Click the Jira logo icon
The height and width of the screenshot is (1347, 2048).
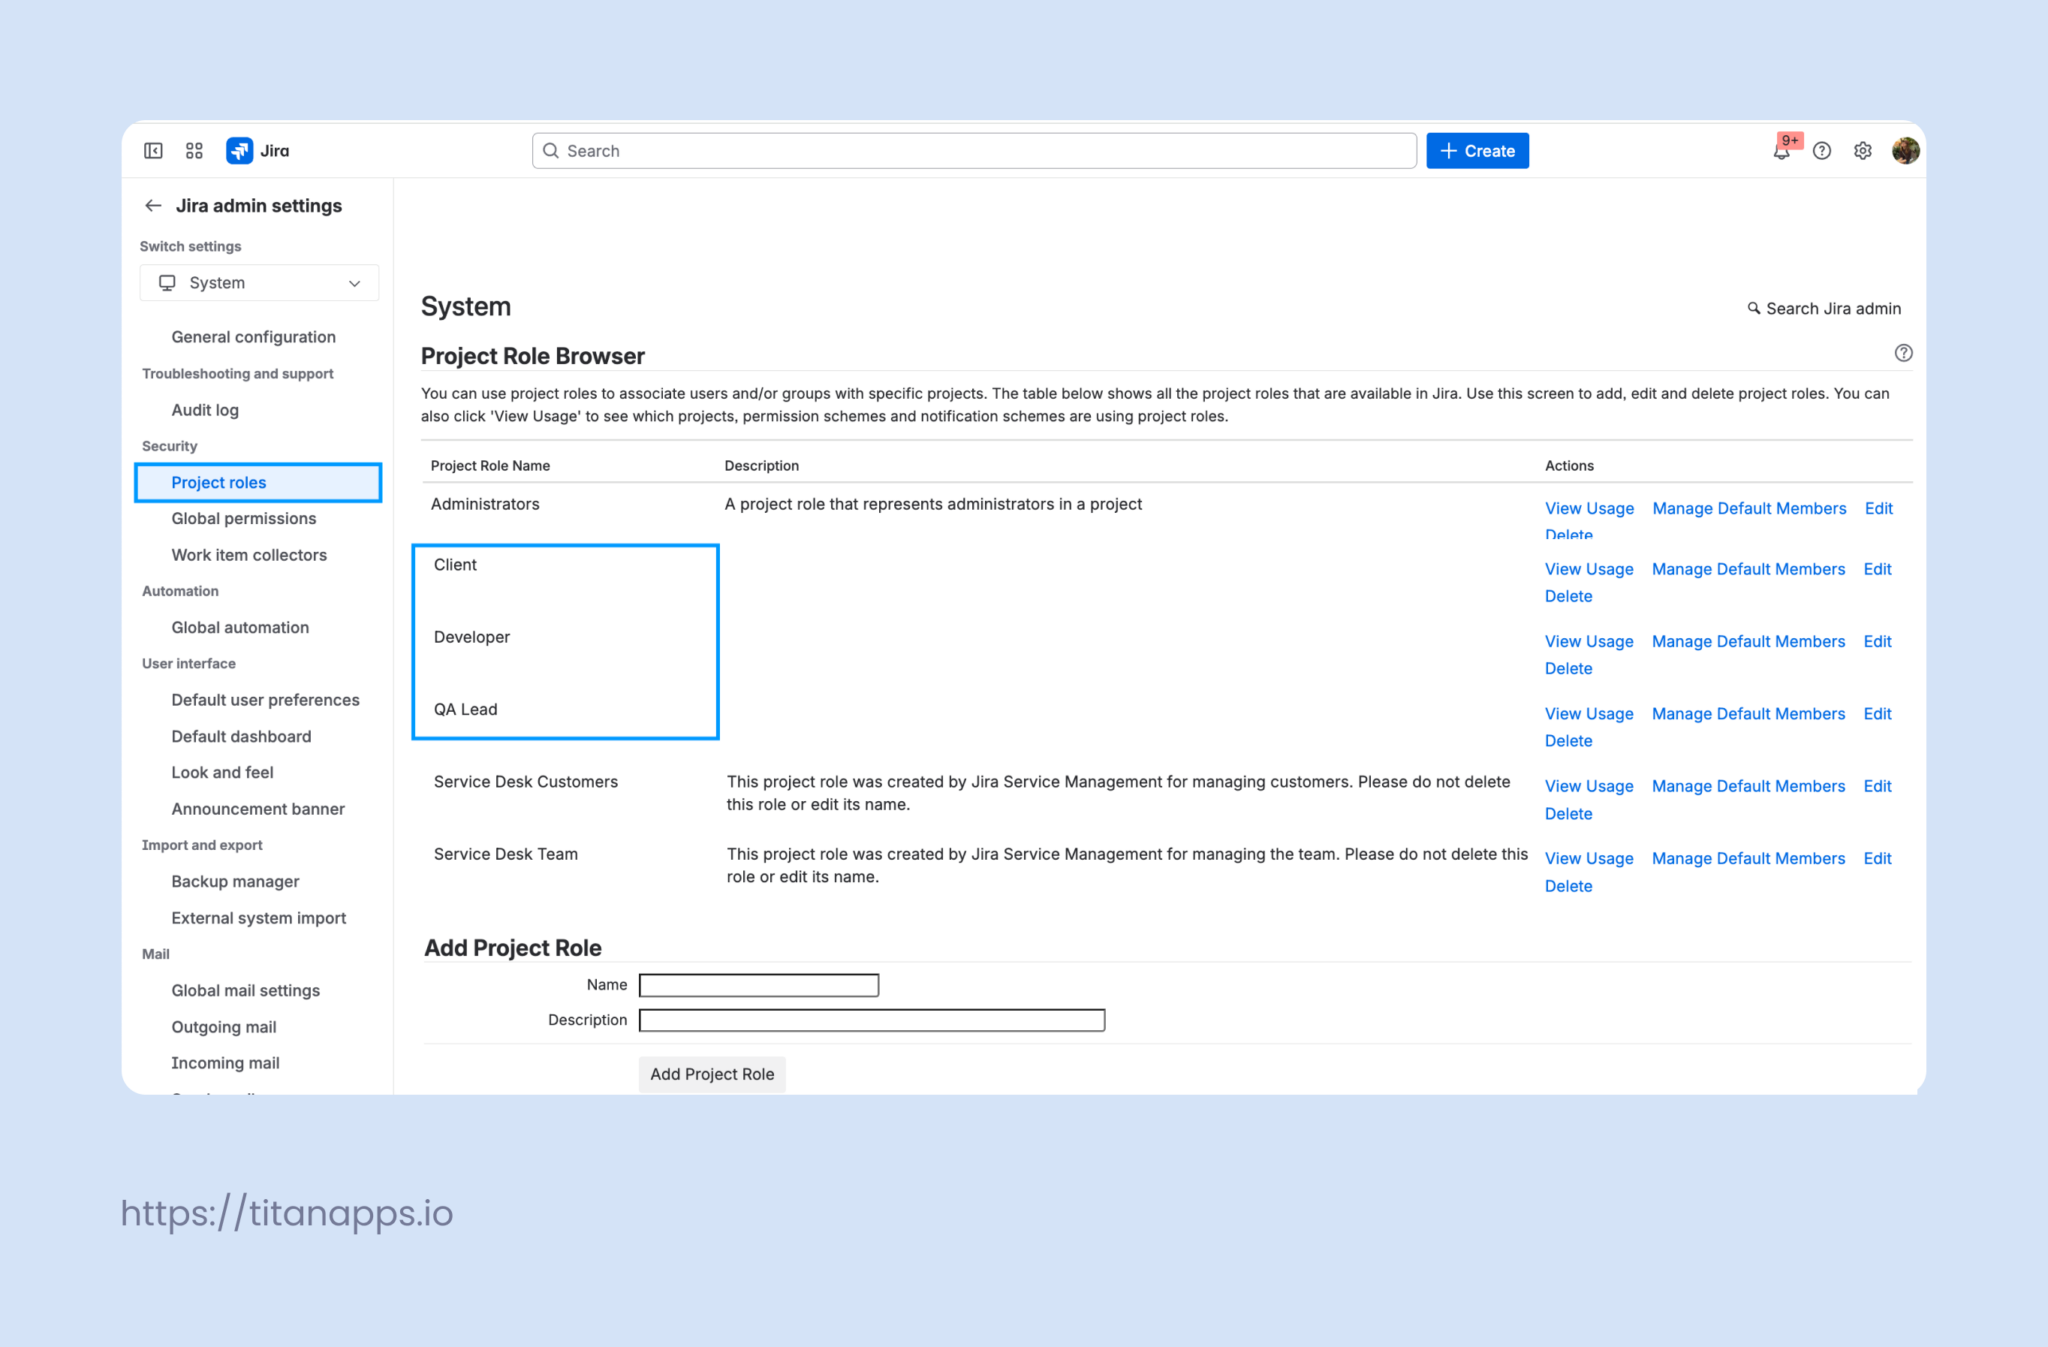239,150
